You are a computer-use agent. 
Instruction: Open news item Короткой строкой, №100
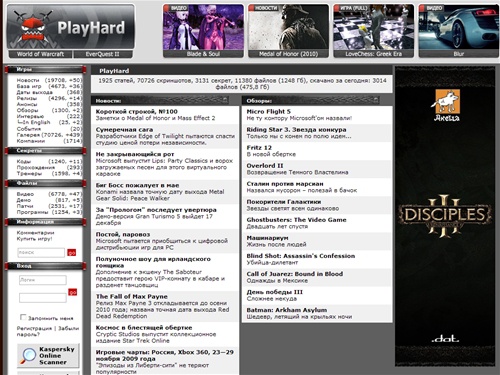[x=137, y=112]
